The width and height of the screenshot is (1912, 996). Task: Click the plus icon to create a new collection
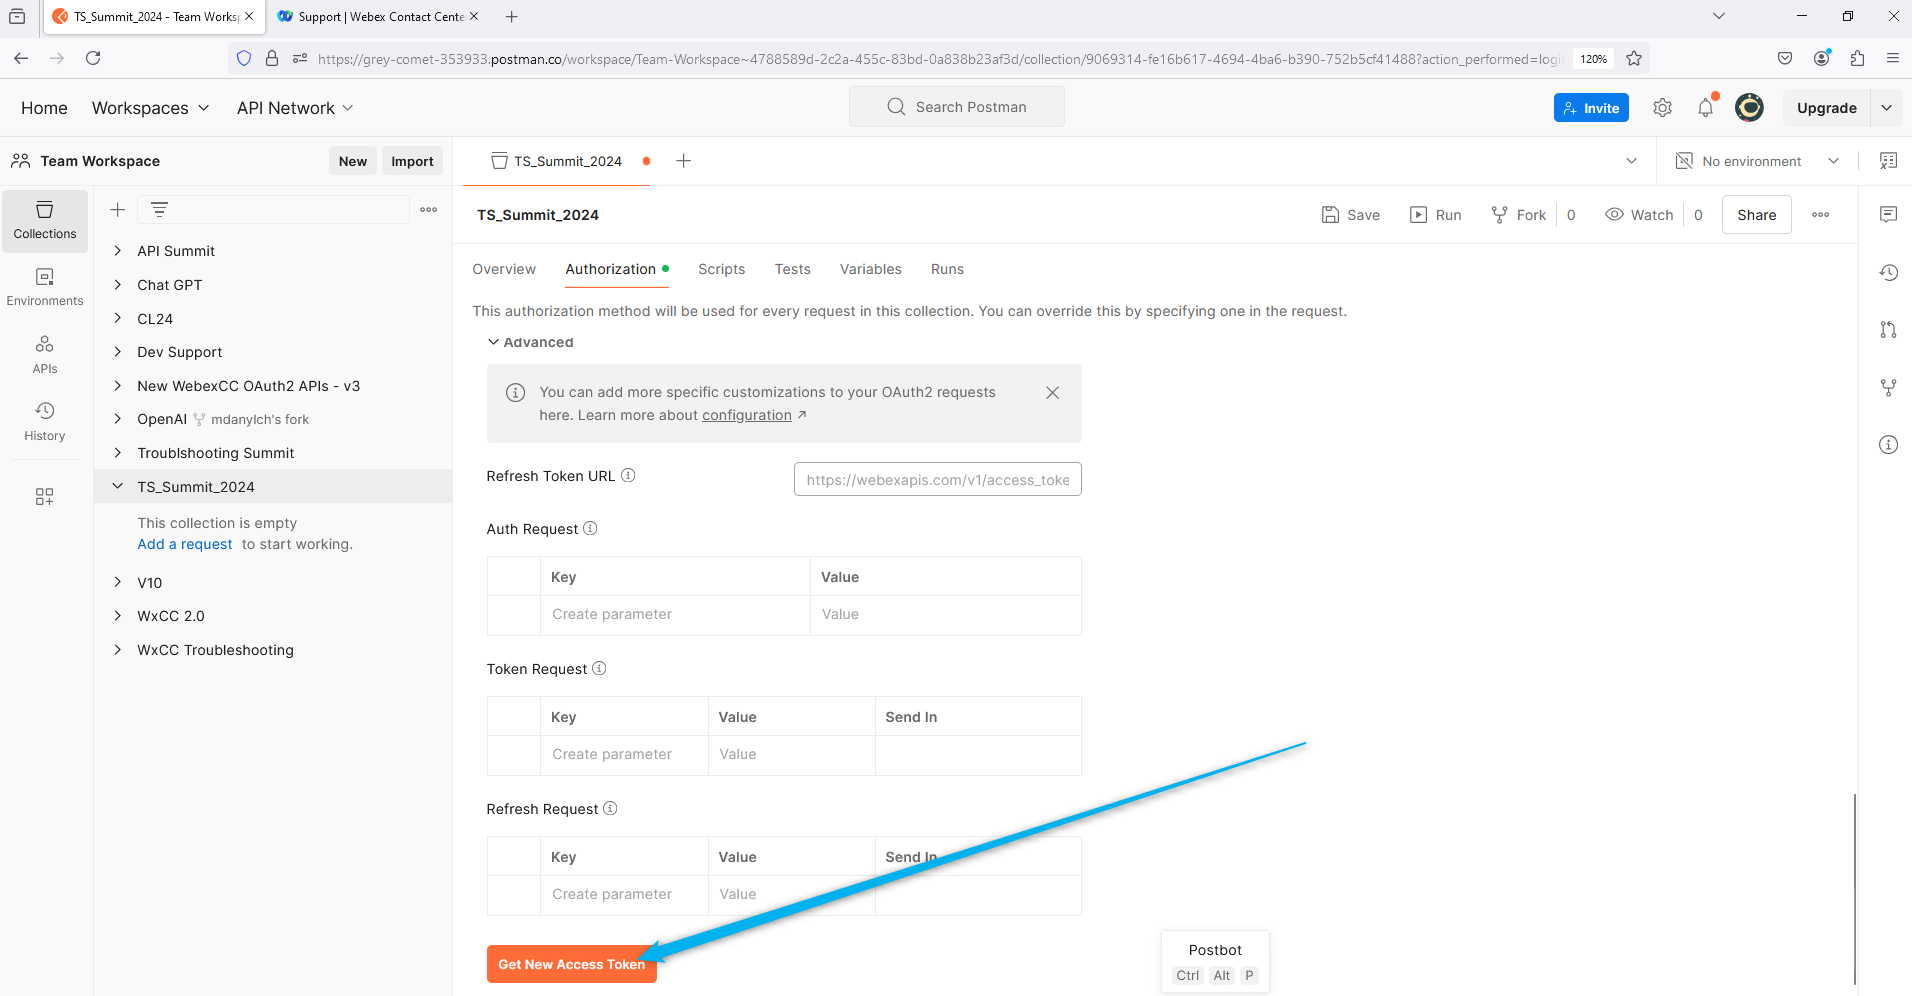117,209
